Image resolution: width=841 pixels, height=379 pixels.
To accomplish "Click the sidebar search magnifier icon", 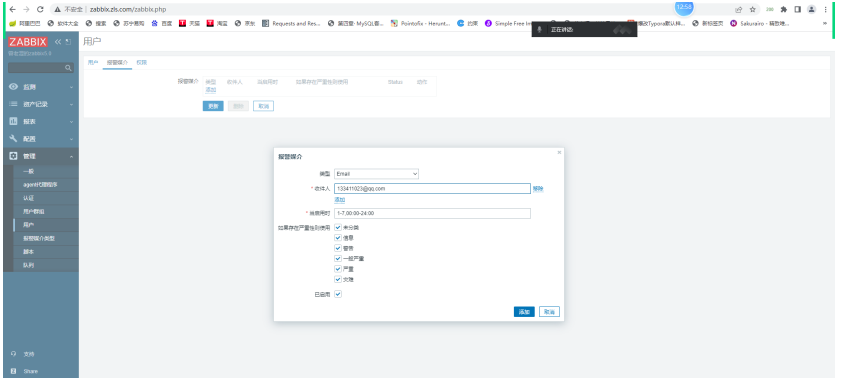I will [x=68, y=68].
